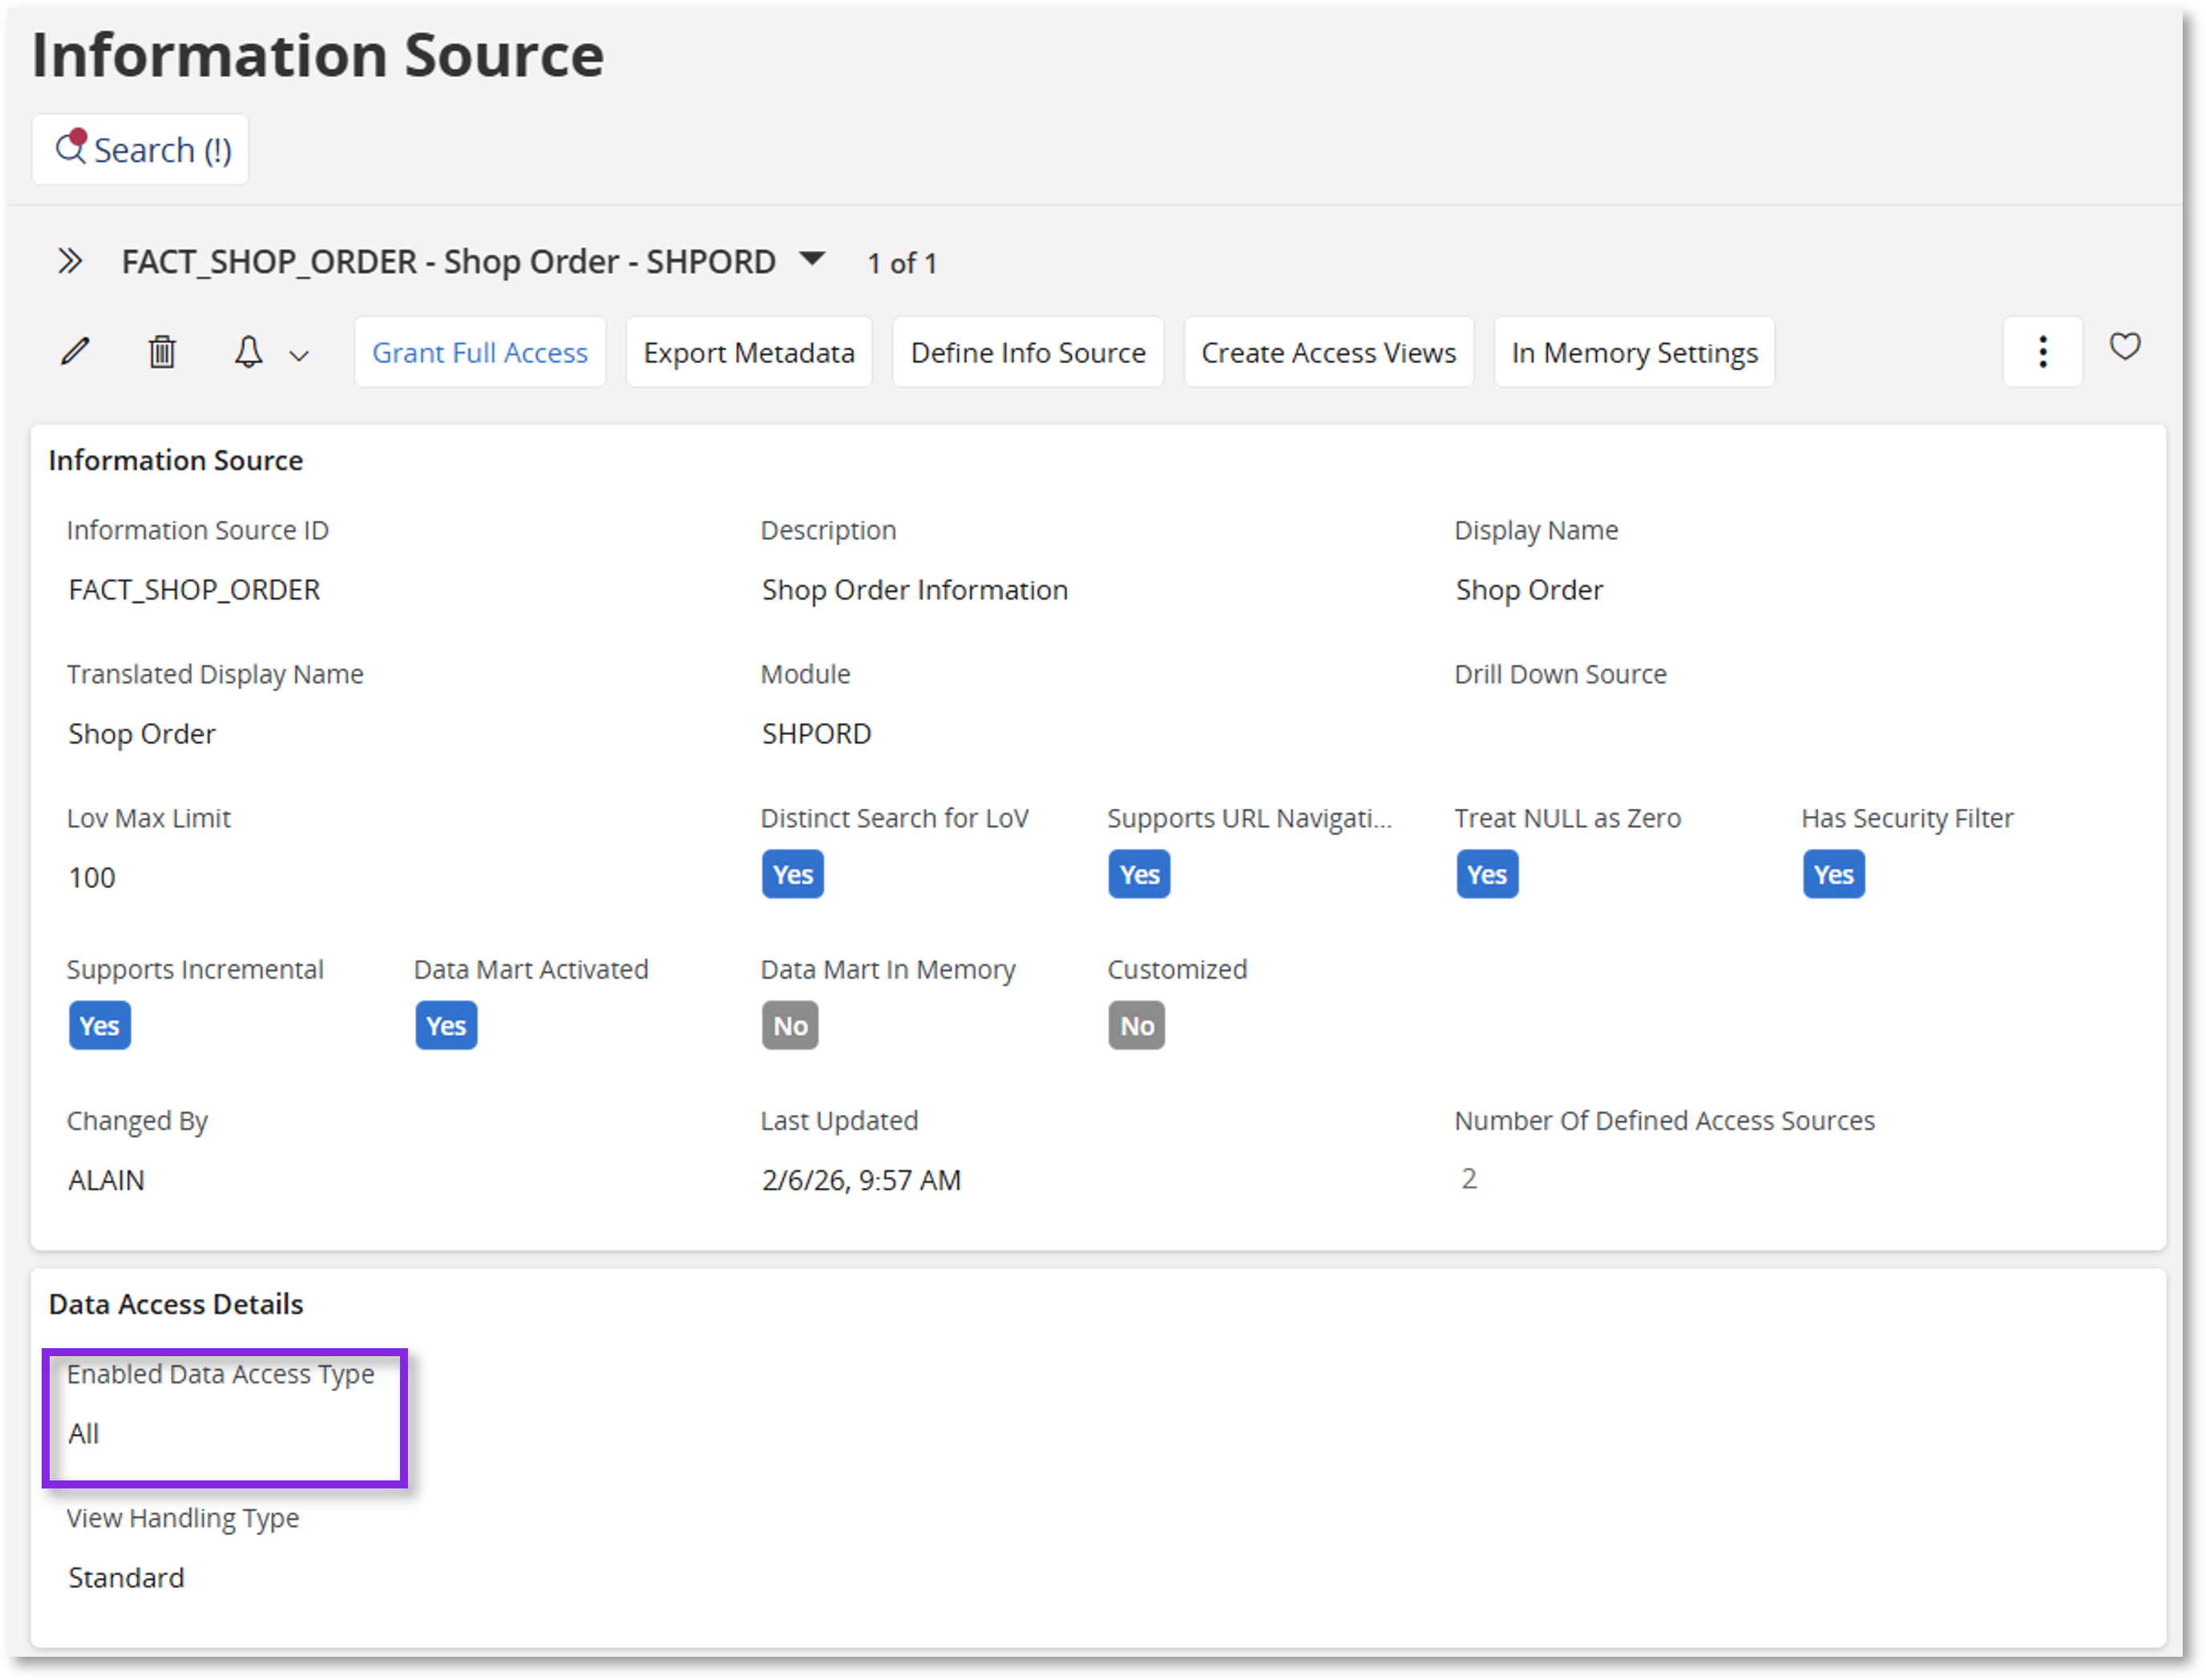Viewport: 2206px width, 1680px height.
Task: Click the record title FACT_SHOP_ORDER - Shop Order - SHPORD
Action: [448, 262]
